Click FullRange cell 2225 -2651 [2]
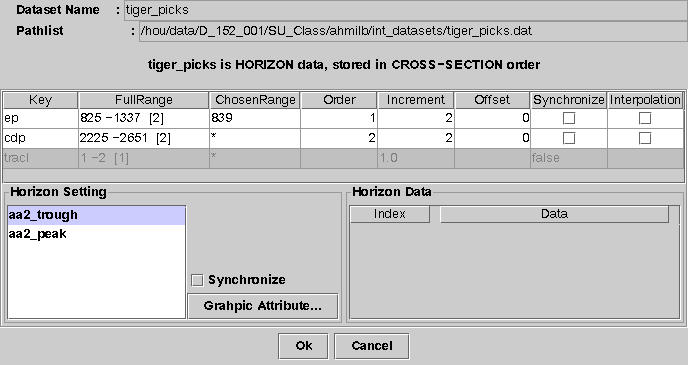 click(143, 138)
